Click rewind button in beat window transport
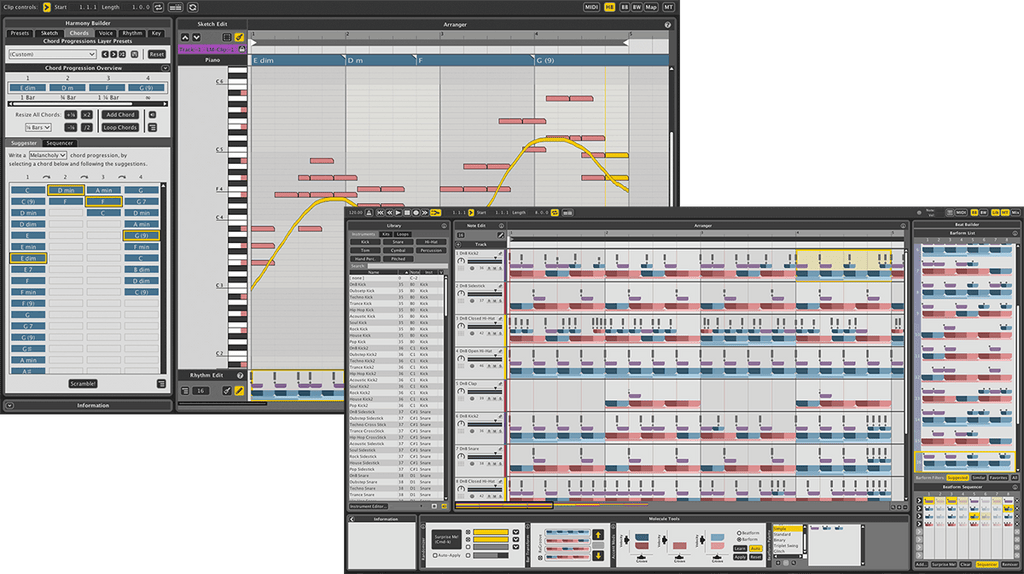1024x574 pixels. 390,213
